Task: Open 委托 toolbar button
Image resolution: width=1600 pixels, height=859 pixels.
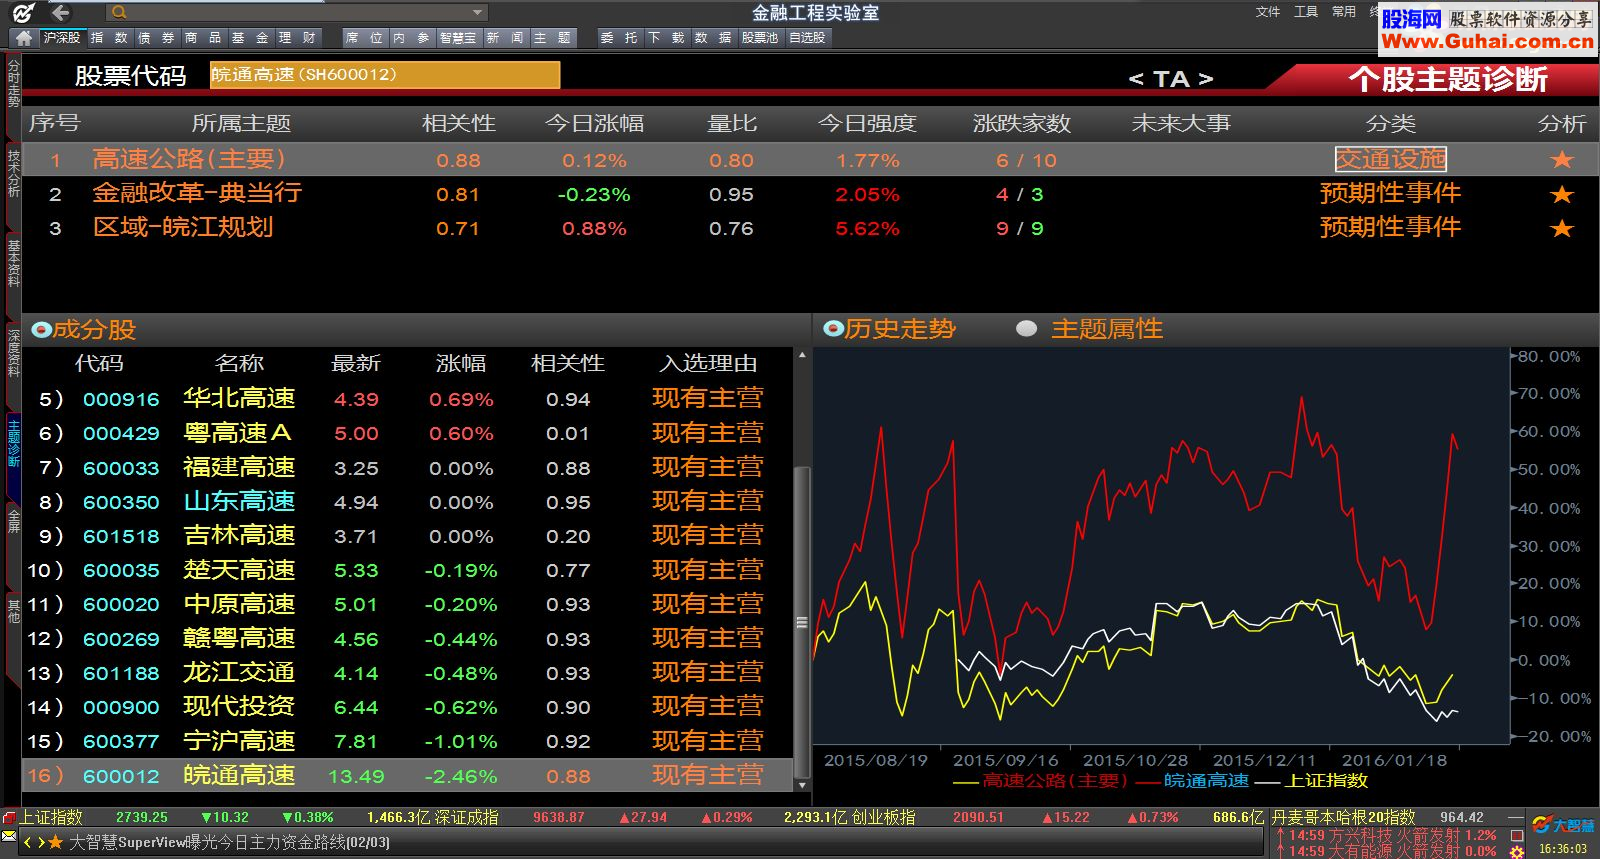Action: (619, 38)
